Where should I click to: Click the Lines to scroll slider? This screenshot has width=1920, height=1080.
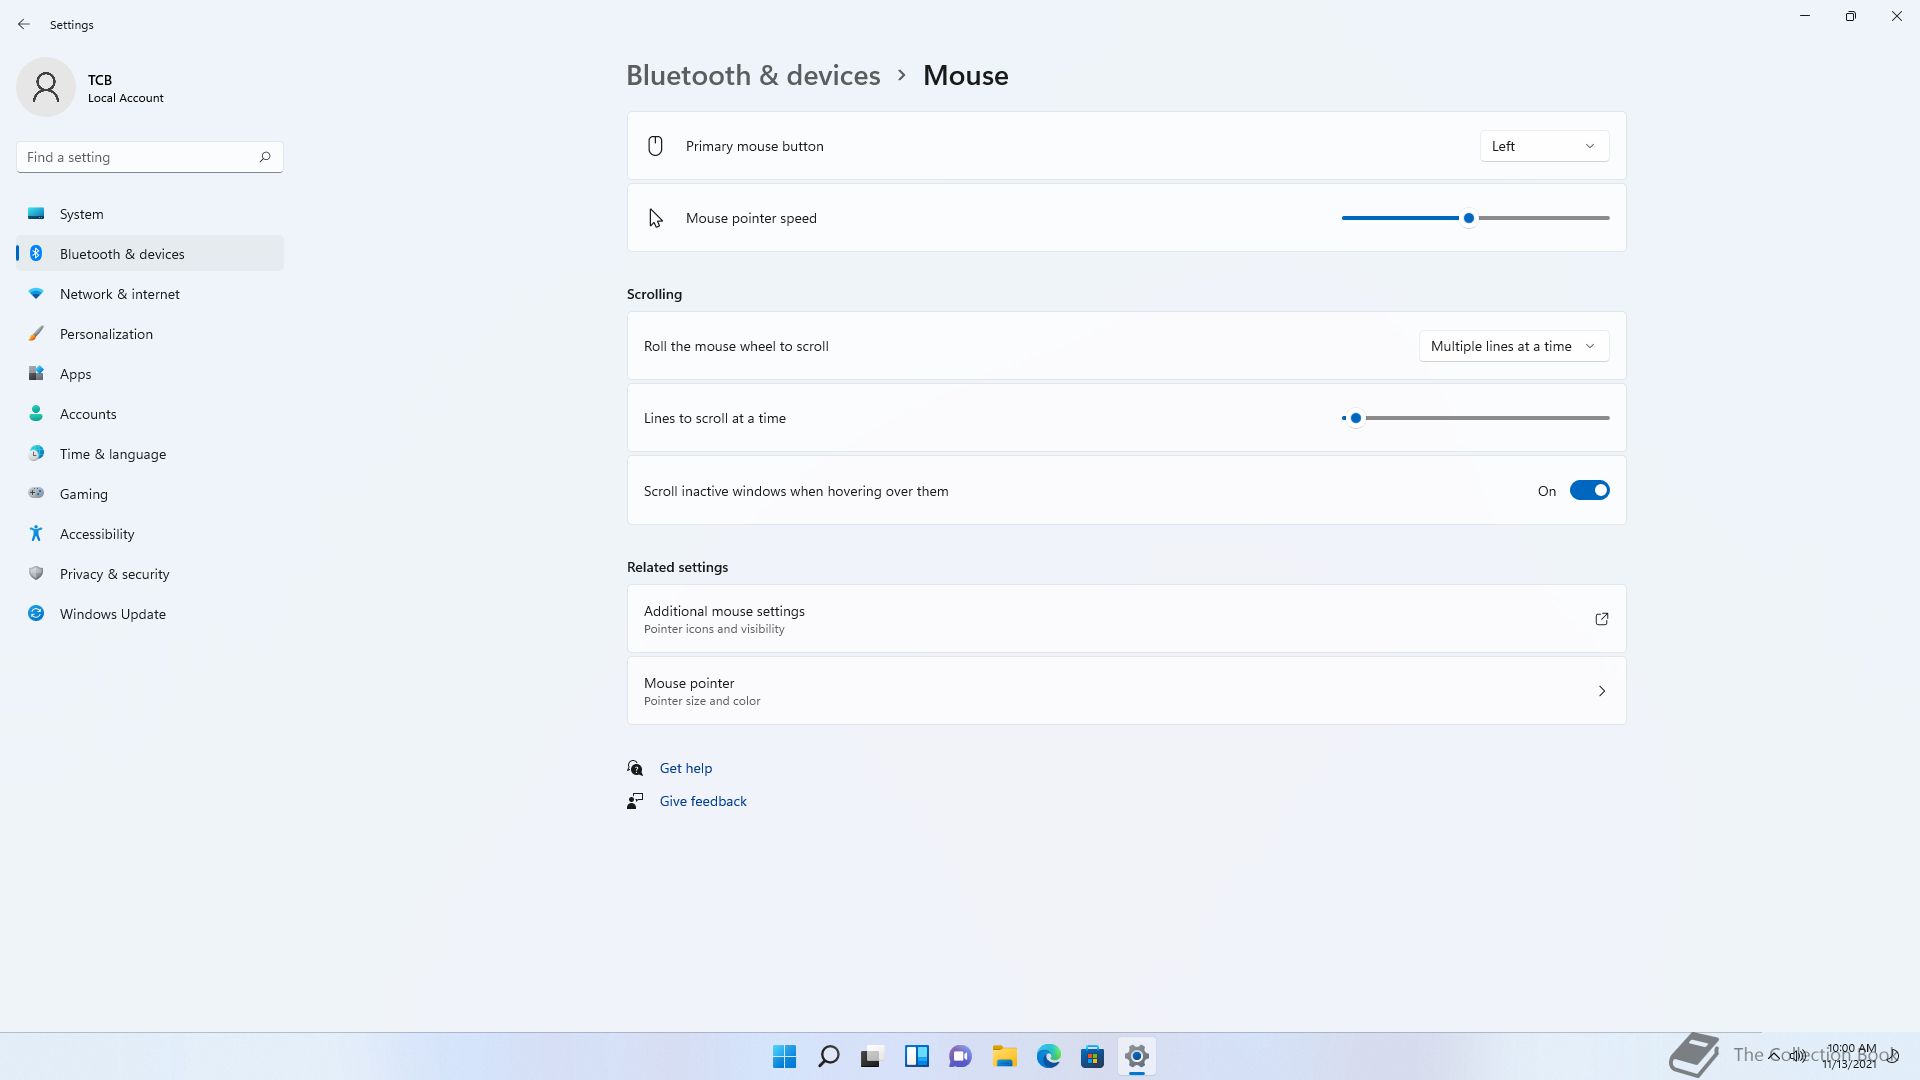click(1475, 418)
